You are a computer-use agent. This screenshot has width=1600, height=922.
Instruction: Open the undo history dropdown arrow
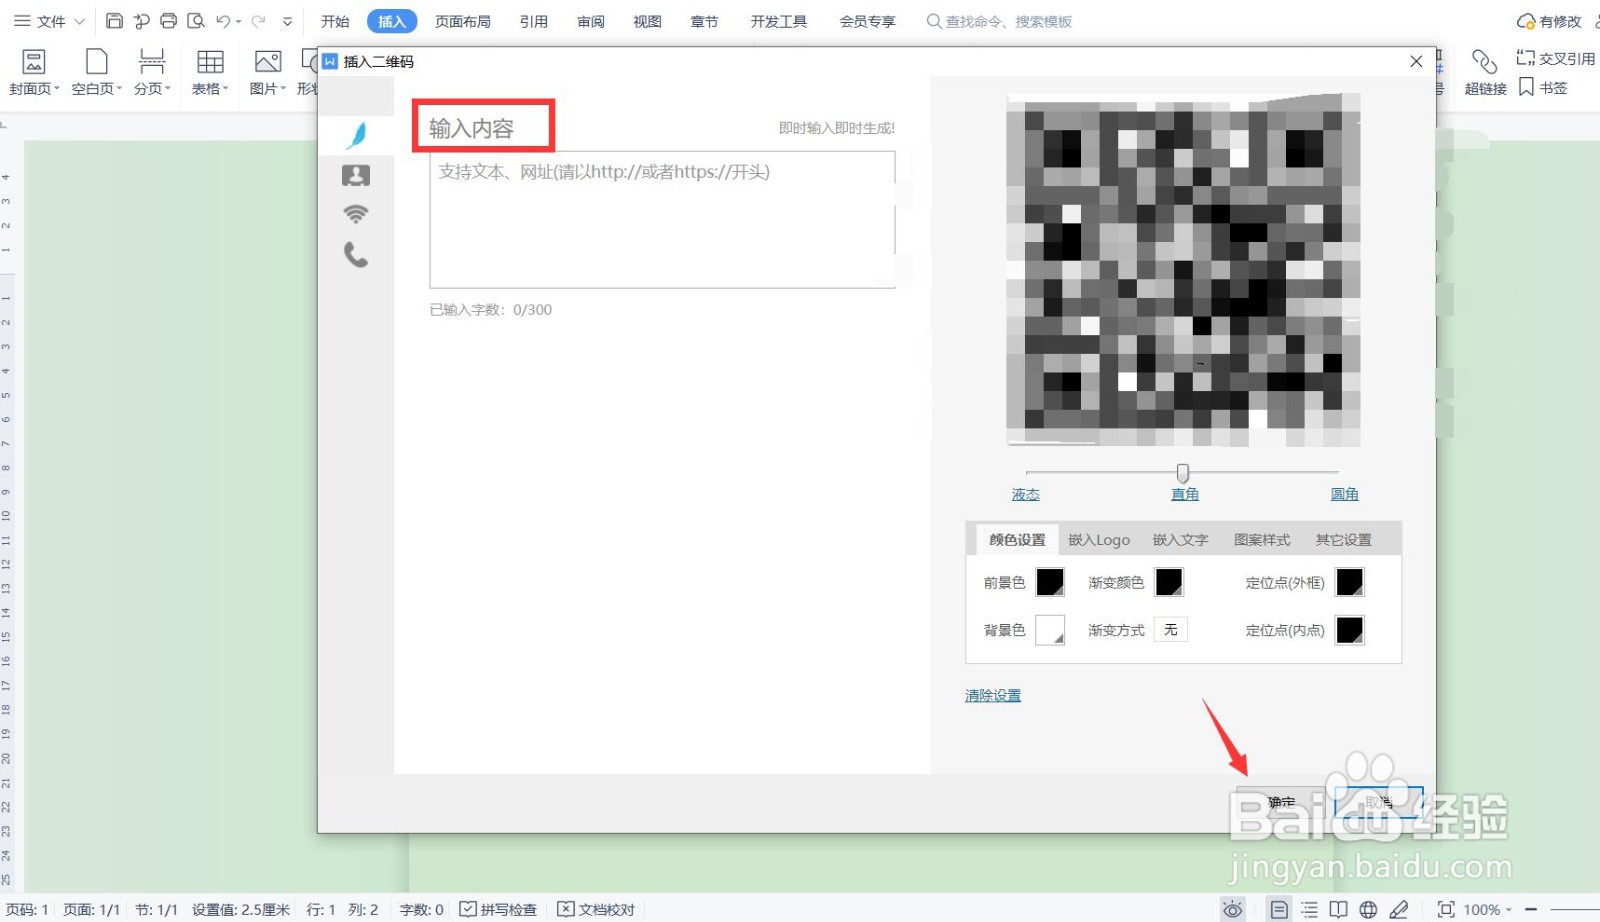point(239,21)
